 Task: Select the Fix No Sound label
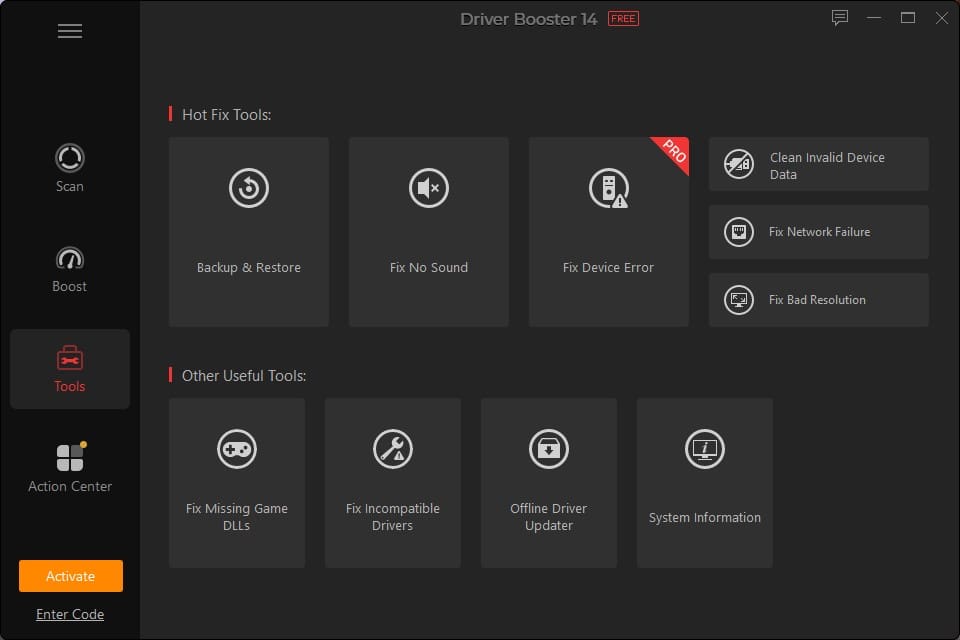[429, 268]
